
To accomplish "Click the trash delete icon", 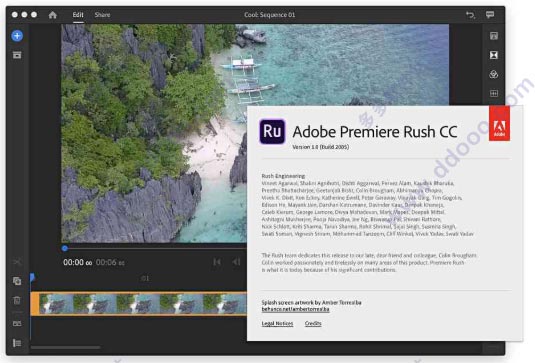I will tap(17, 300).
